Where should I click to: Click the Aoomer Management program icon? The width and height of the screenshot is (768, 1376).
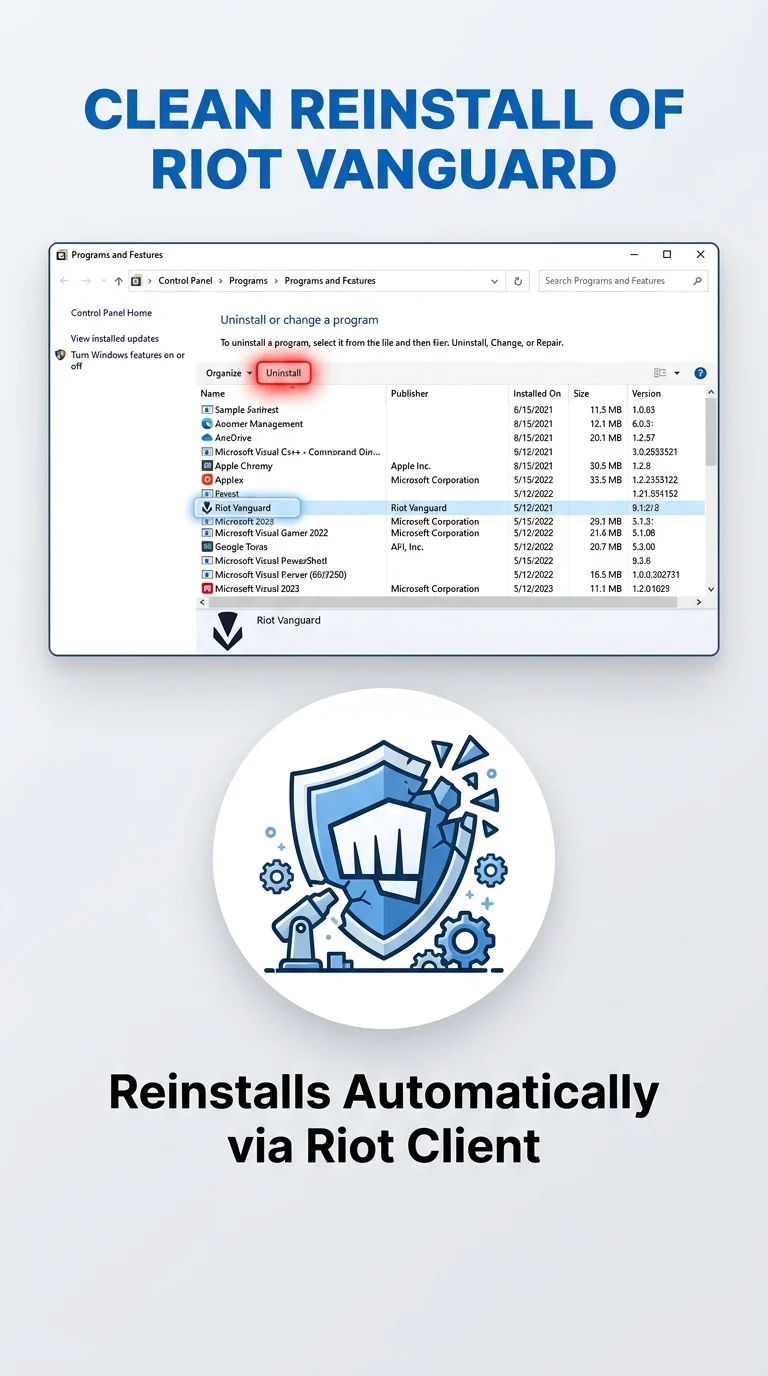click(207, 424)
